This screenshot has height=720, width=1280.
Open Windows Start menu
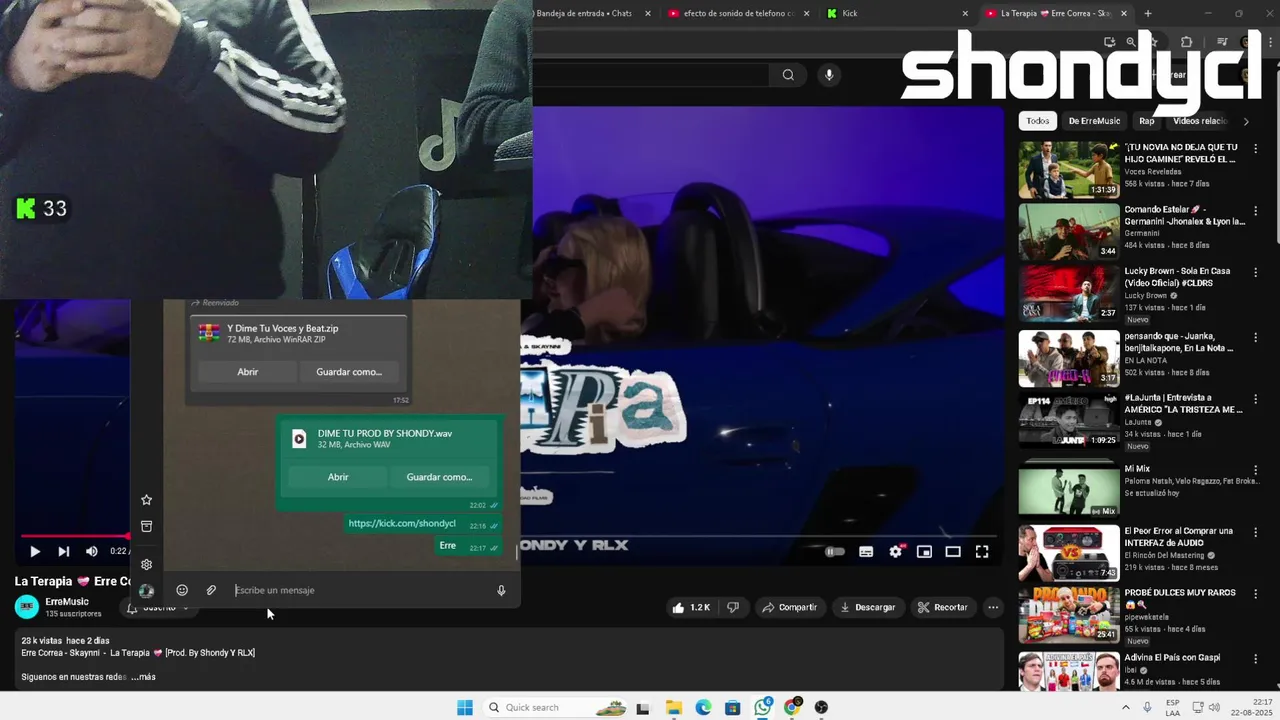pos(465,707)
